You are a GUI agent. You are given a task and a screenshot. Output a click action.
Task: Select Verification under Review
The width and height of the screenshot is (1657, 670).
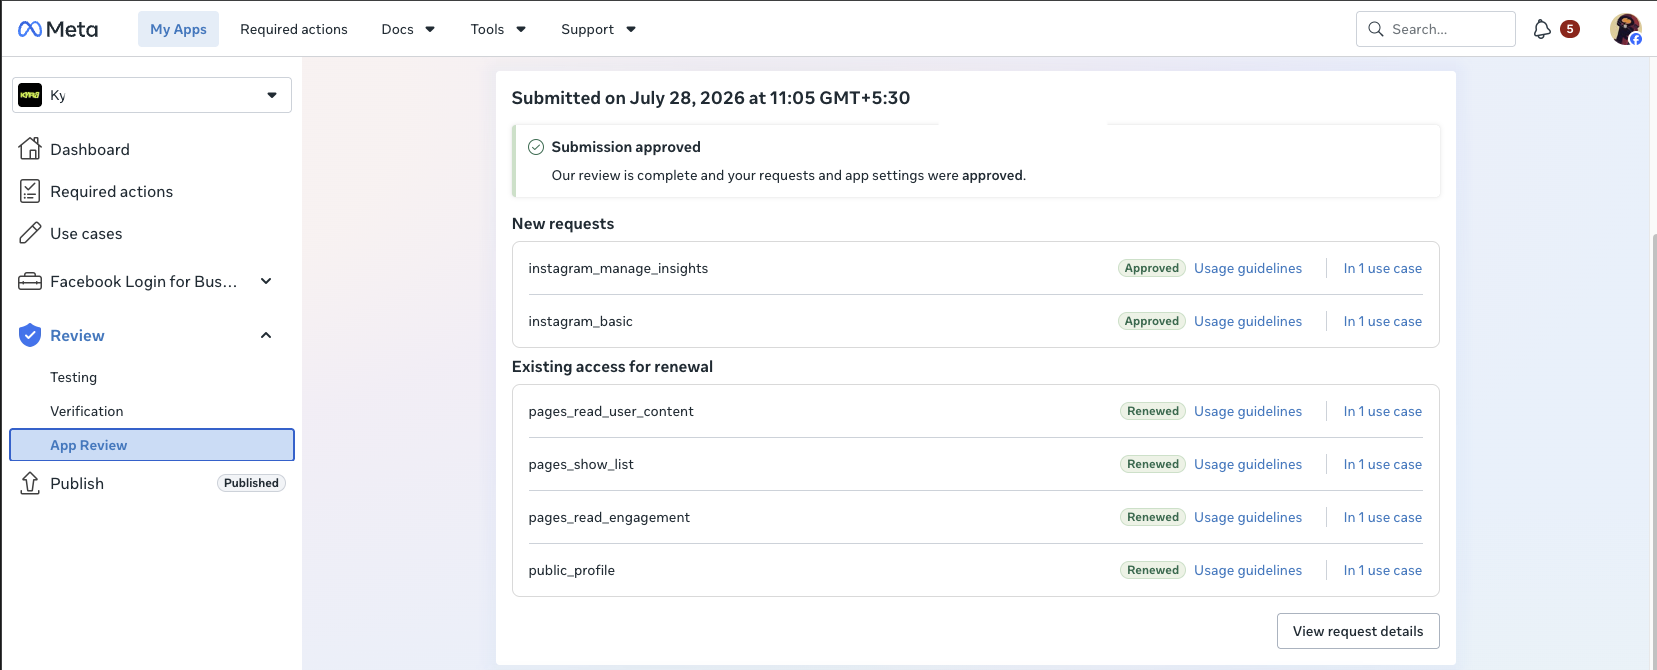pos(87,411)
